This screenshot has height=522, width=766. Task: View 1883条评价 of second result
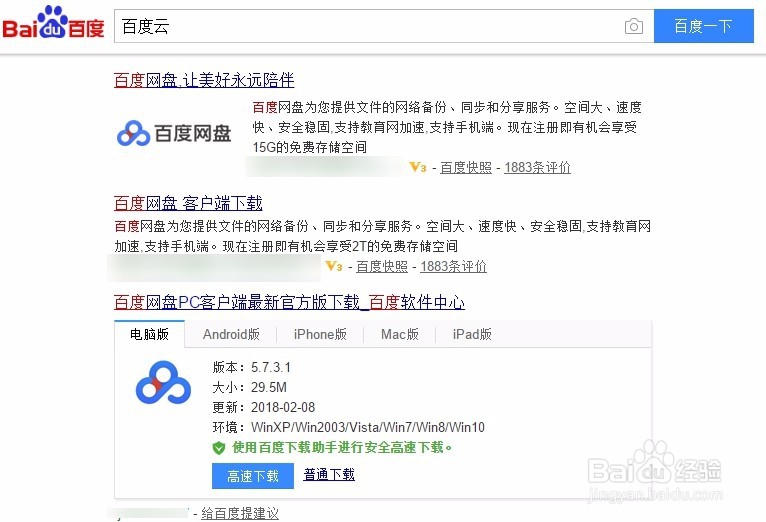453,267
